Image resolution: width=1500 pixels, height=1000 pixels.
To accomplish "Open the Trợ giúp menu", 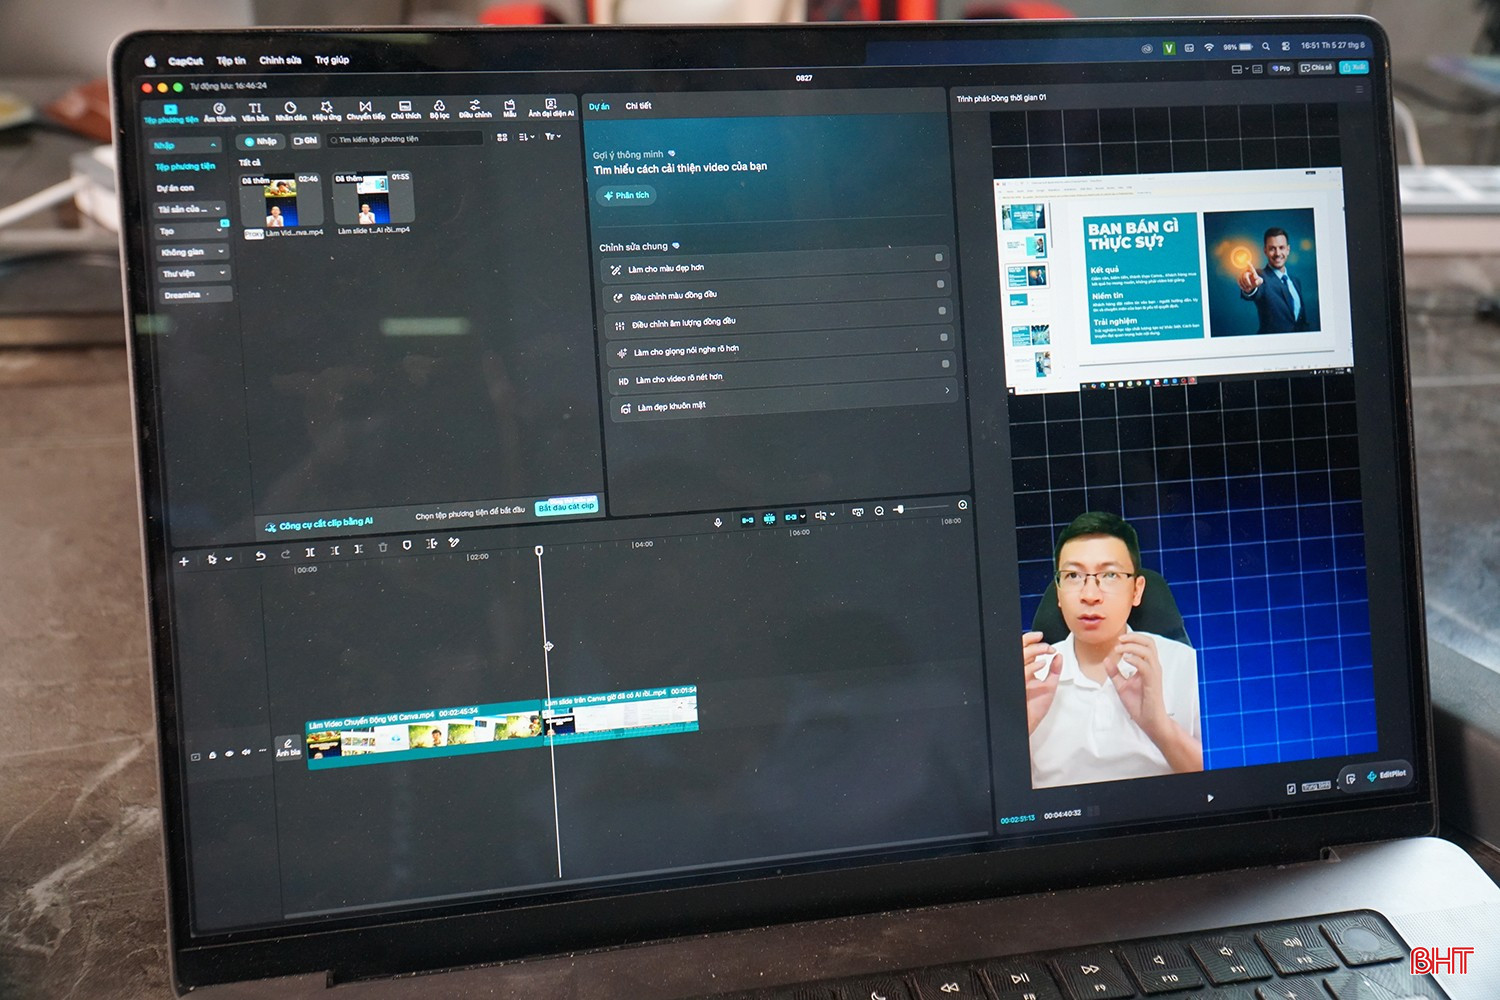I will [332, 60].
